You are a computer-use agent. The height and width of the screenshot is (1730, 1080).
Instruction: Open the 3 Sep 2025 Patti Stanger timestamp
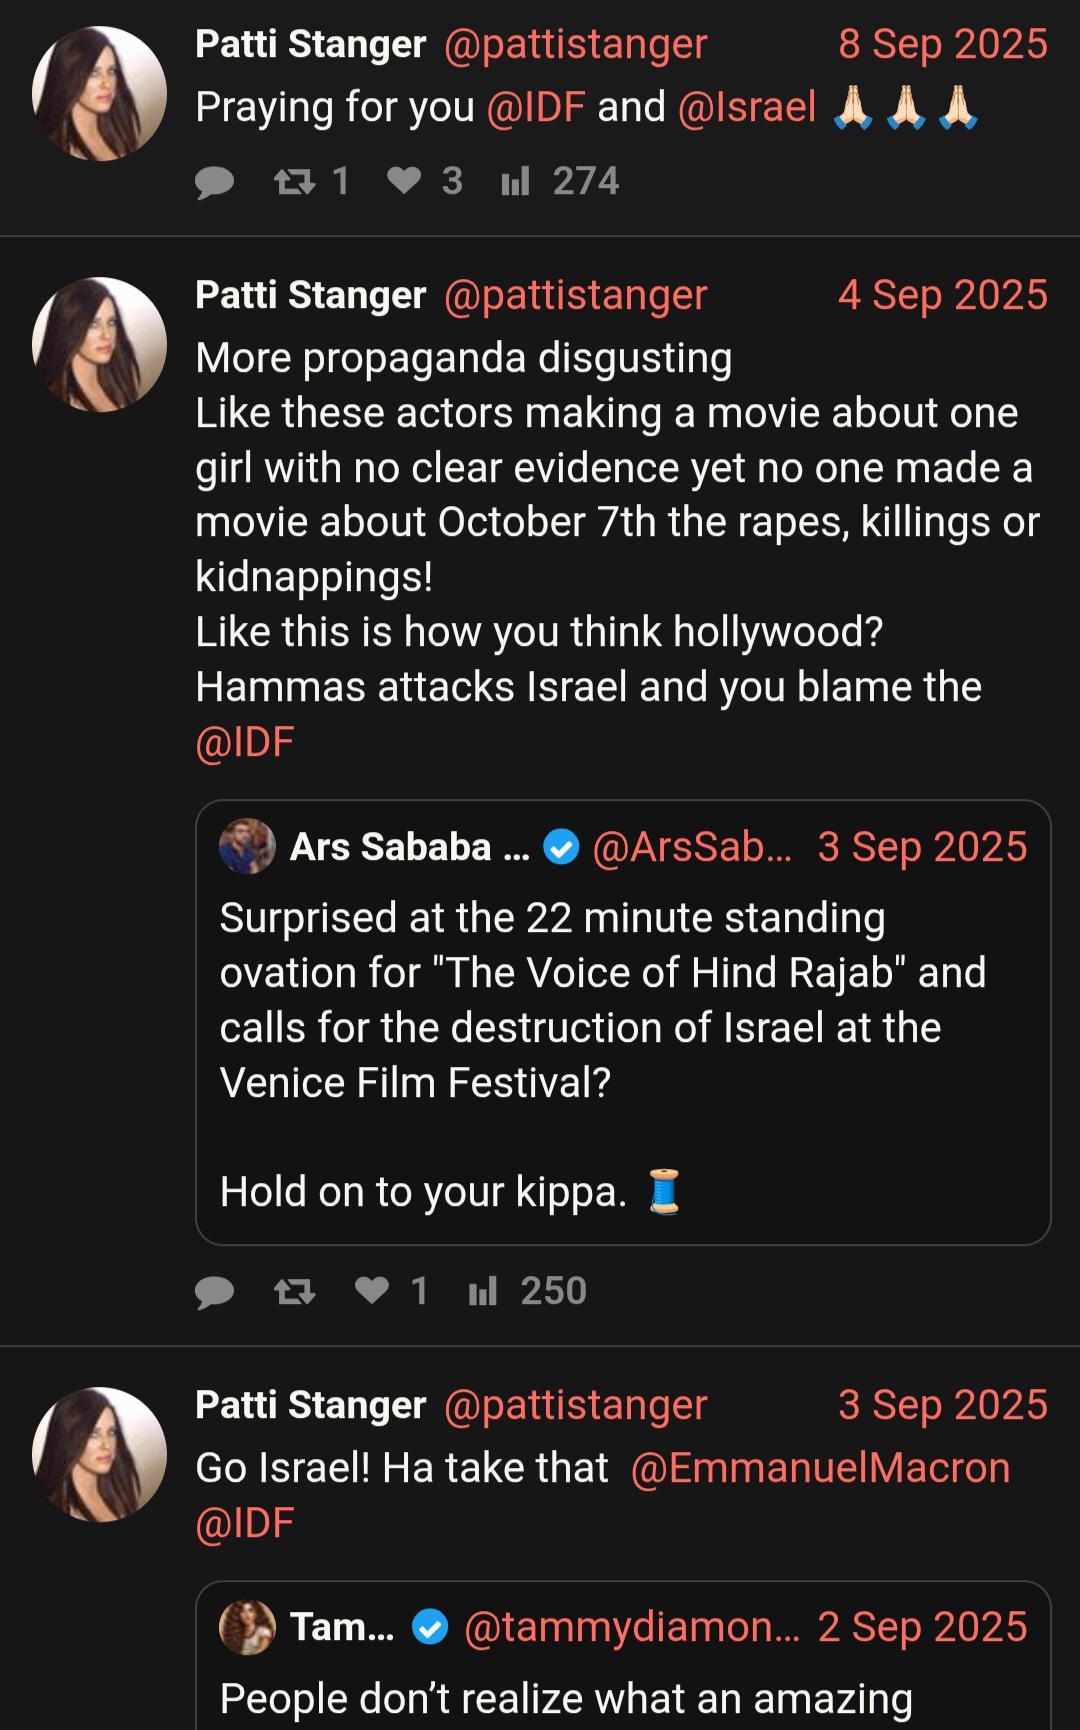tap(943, 1405)
